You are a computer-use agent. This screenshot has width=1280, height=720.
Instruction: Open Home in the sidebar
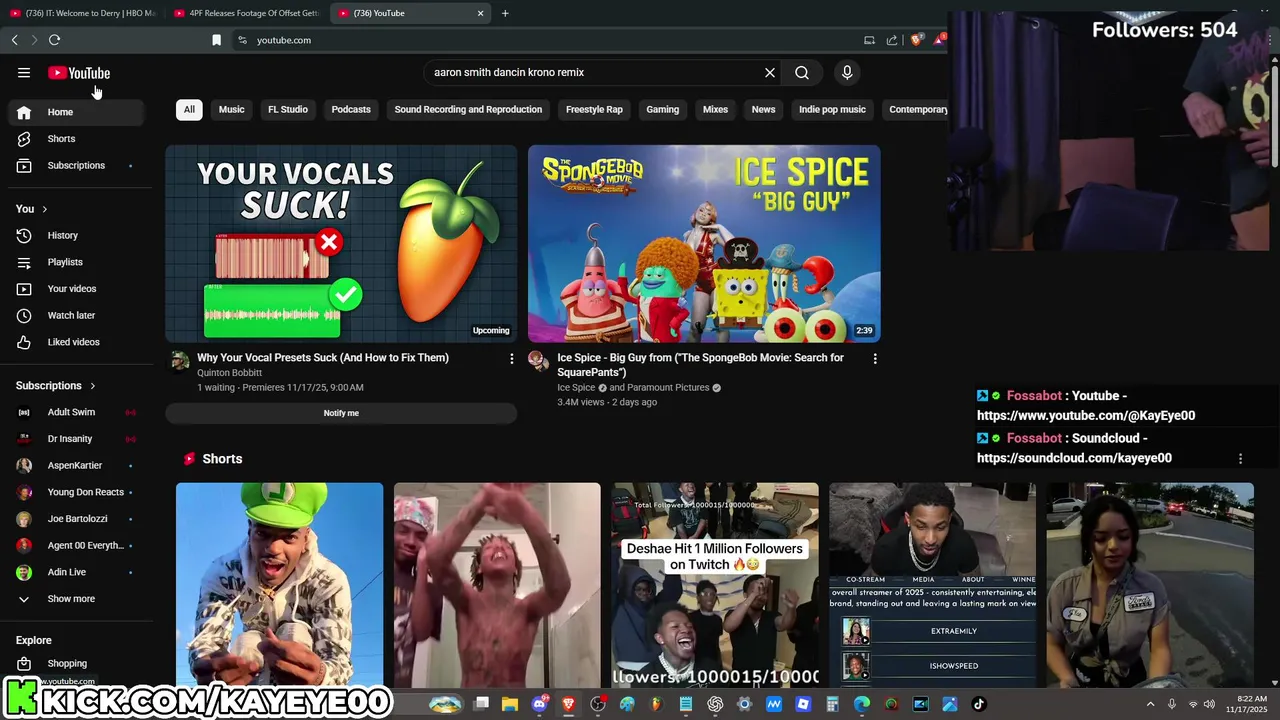pyautogui.click(x=76, y=112)
